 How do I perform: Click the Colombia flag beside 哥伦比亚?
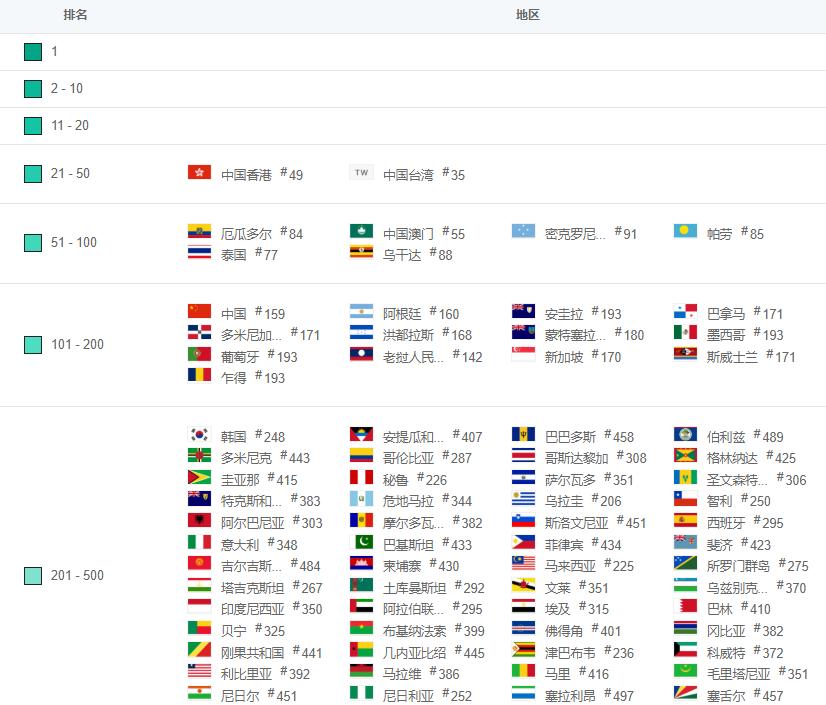(361, 455)
